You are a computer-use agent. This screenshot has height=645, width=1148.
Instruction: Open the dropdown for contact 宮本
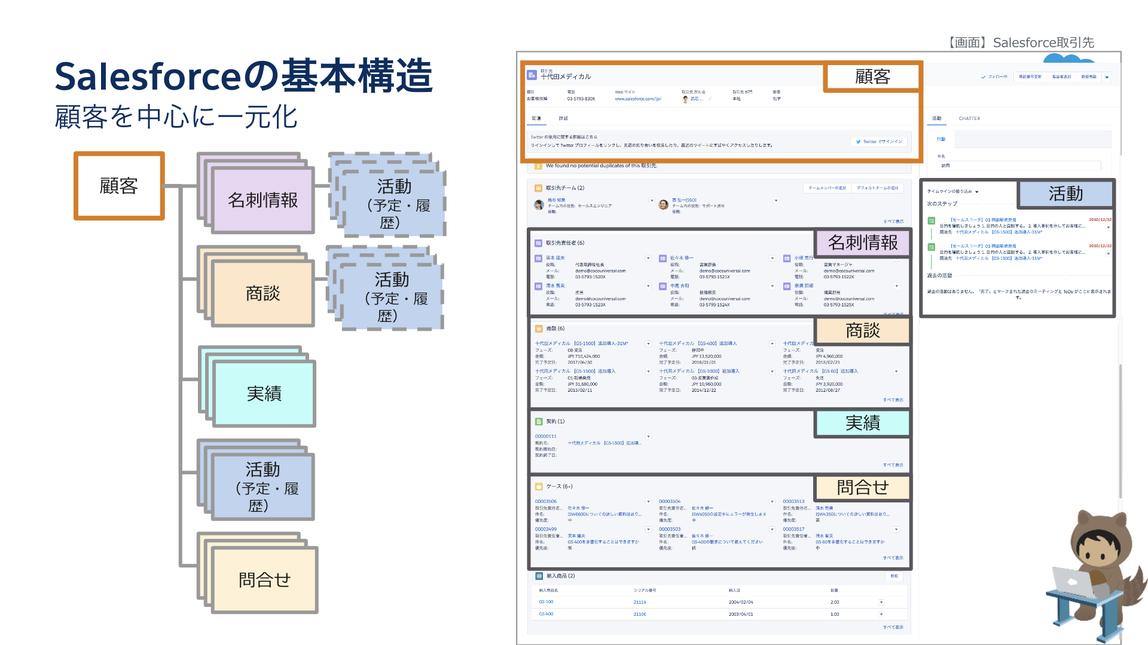[648, 258]
